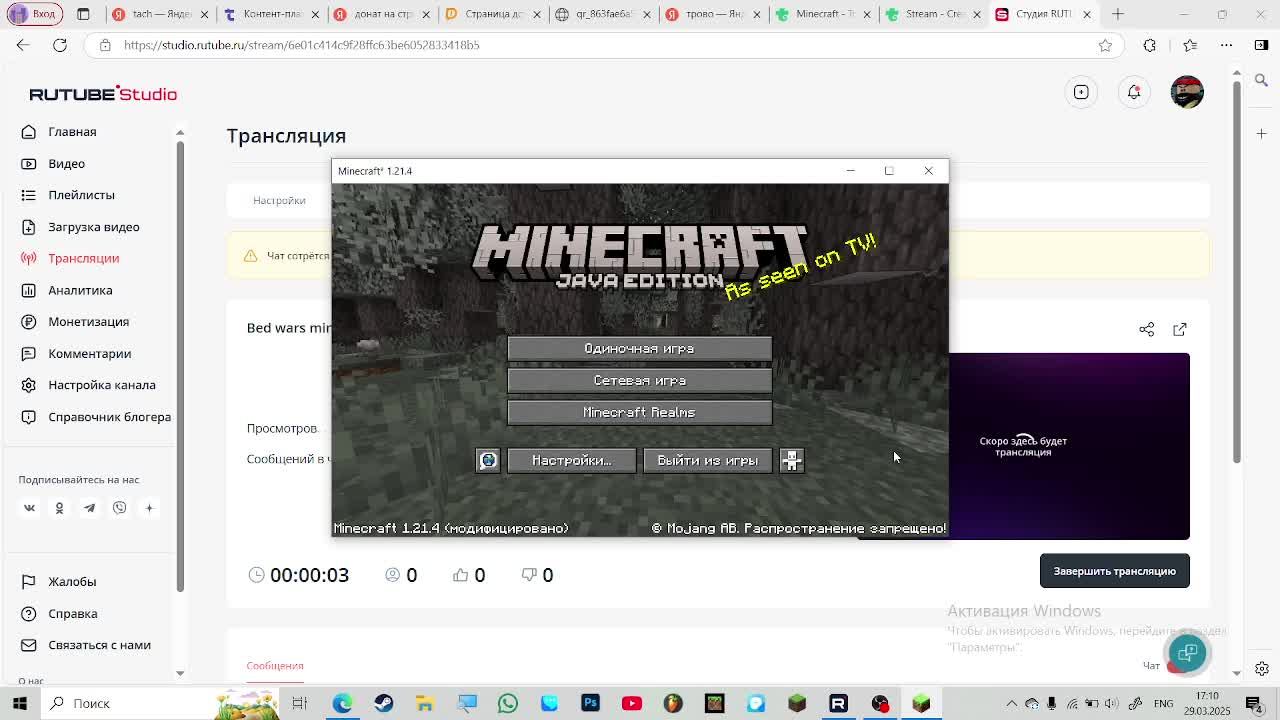Click Выйти из игры in Minecraft
The width and height of the screenshot is (1280, 720).
click(707, 460)
